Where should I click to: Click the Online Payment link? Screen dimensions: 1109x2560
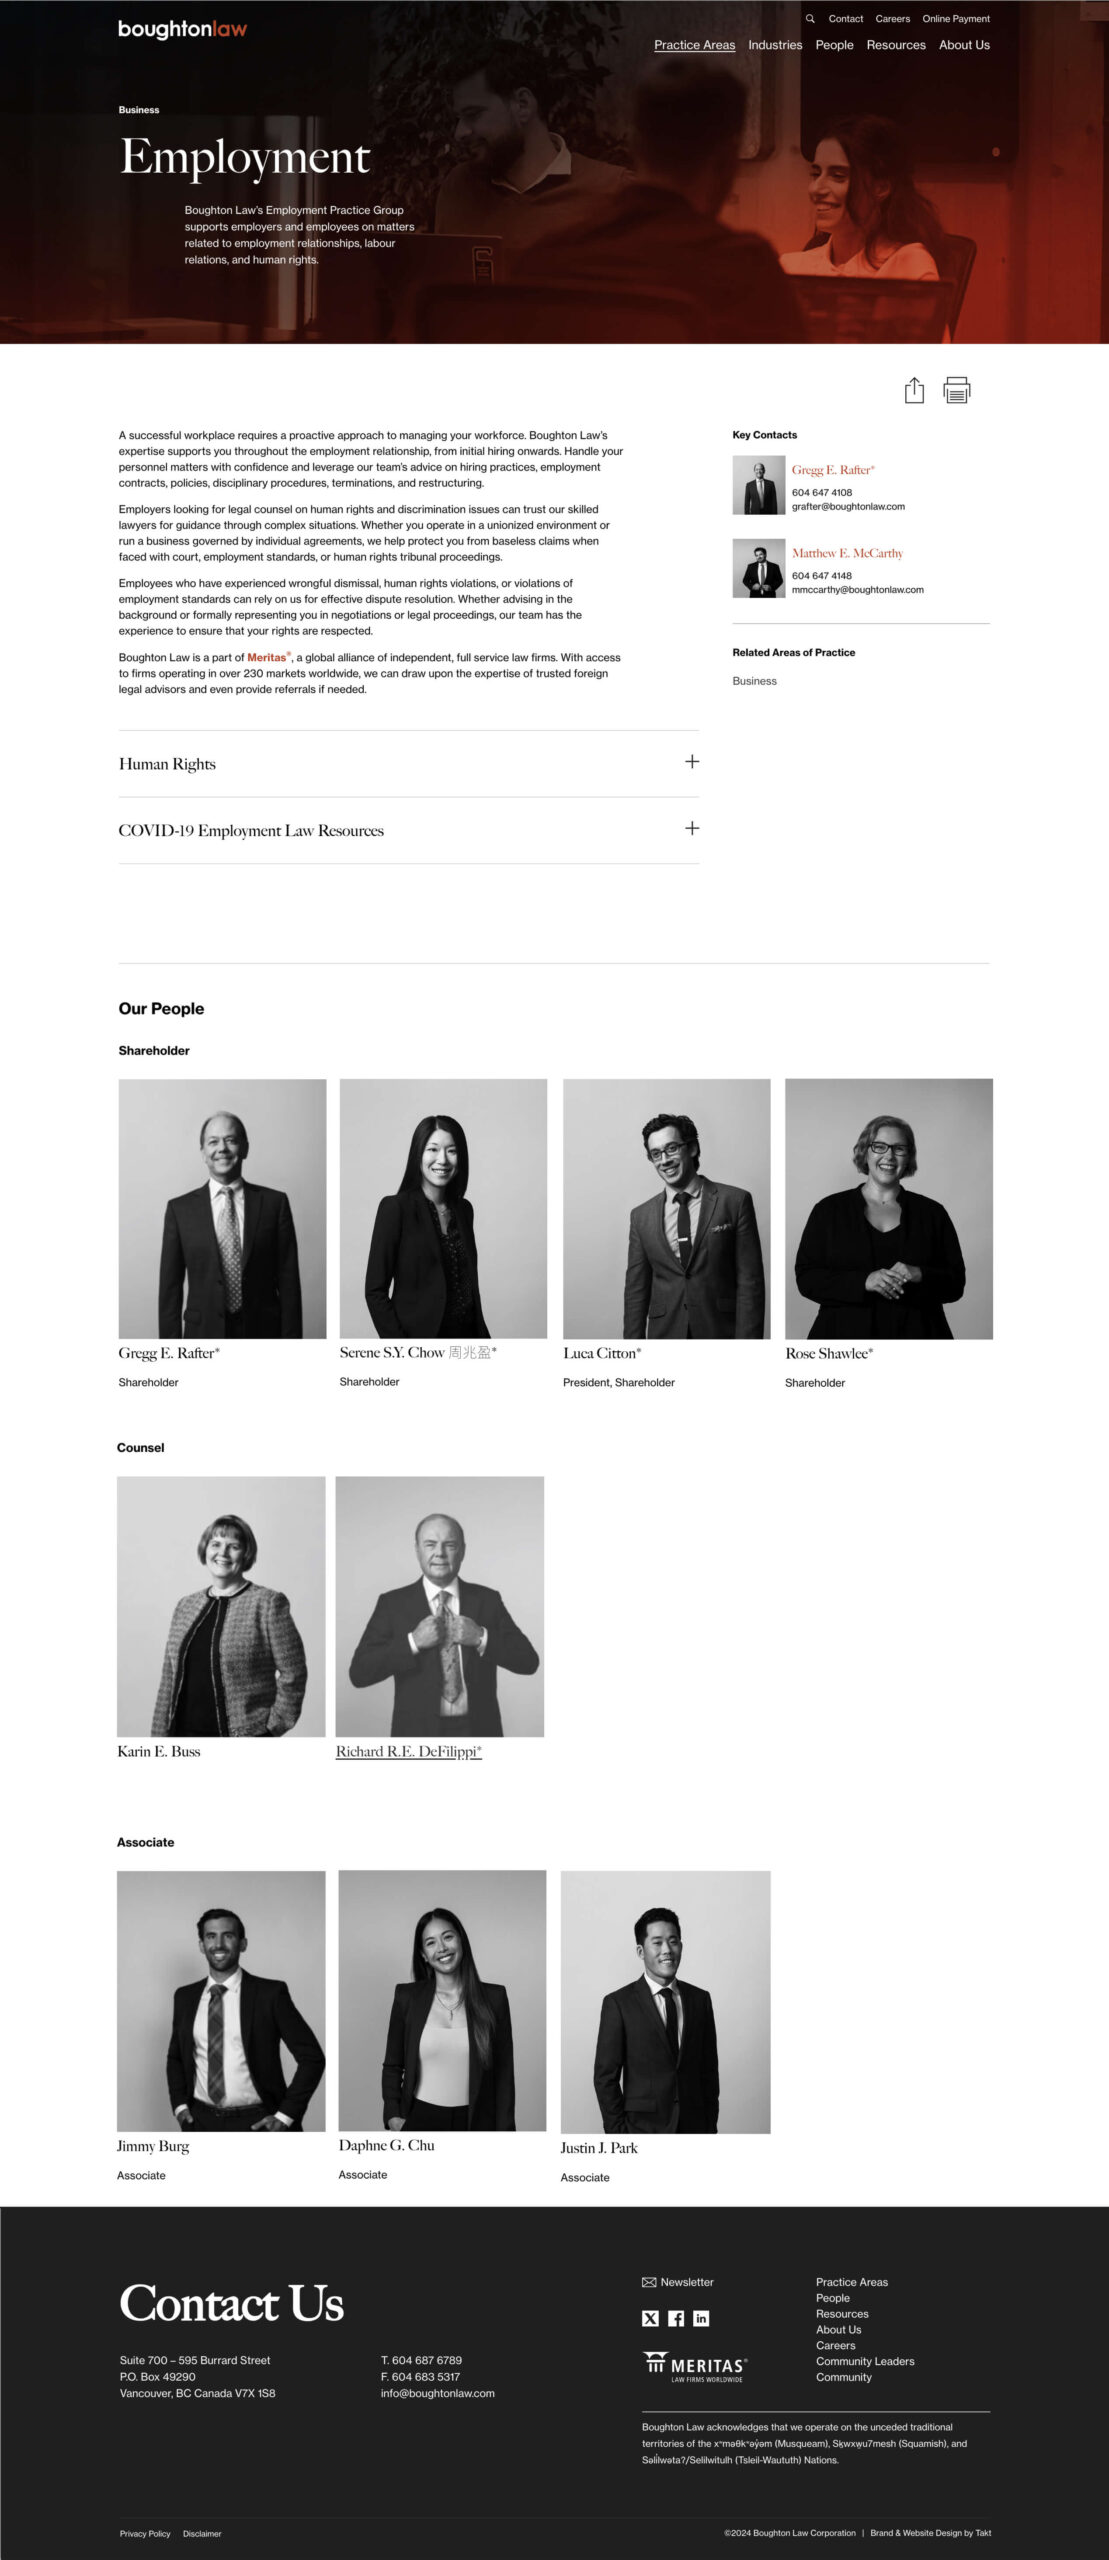(956, 19)
